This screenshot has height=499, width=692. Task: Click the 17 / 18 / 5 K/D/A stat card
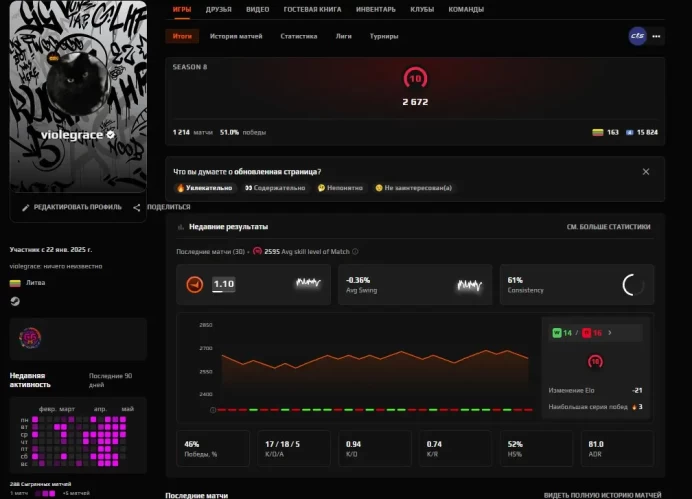(294, 449)
